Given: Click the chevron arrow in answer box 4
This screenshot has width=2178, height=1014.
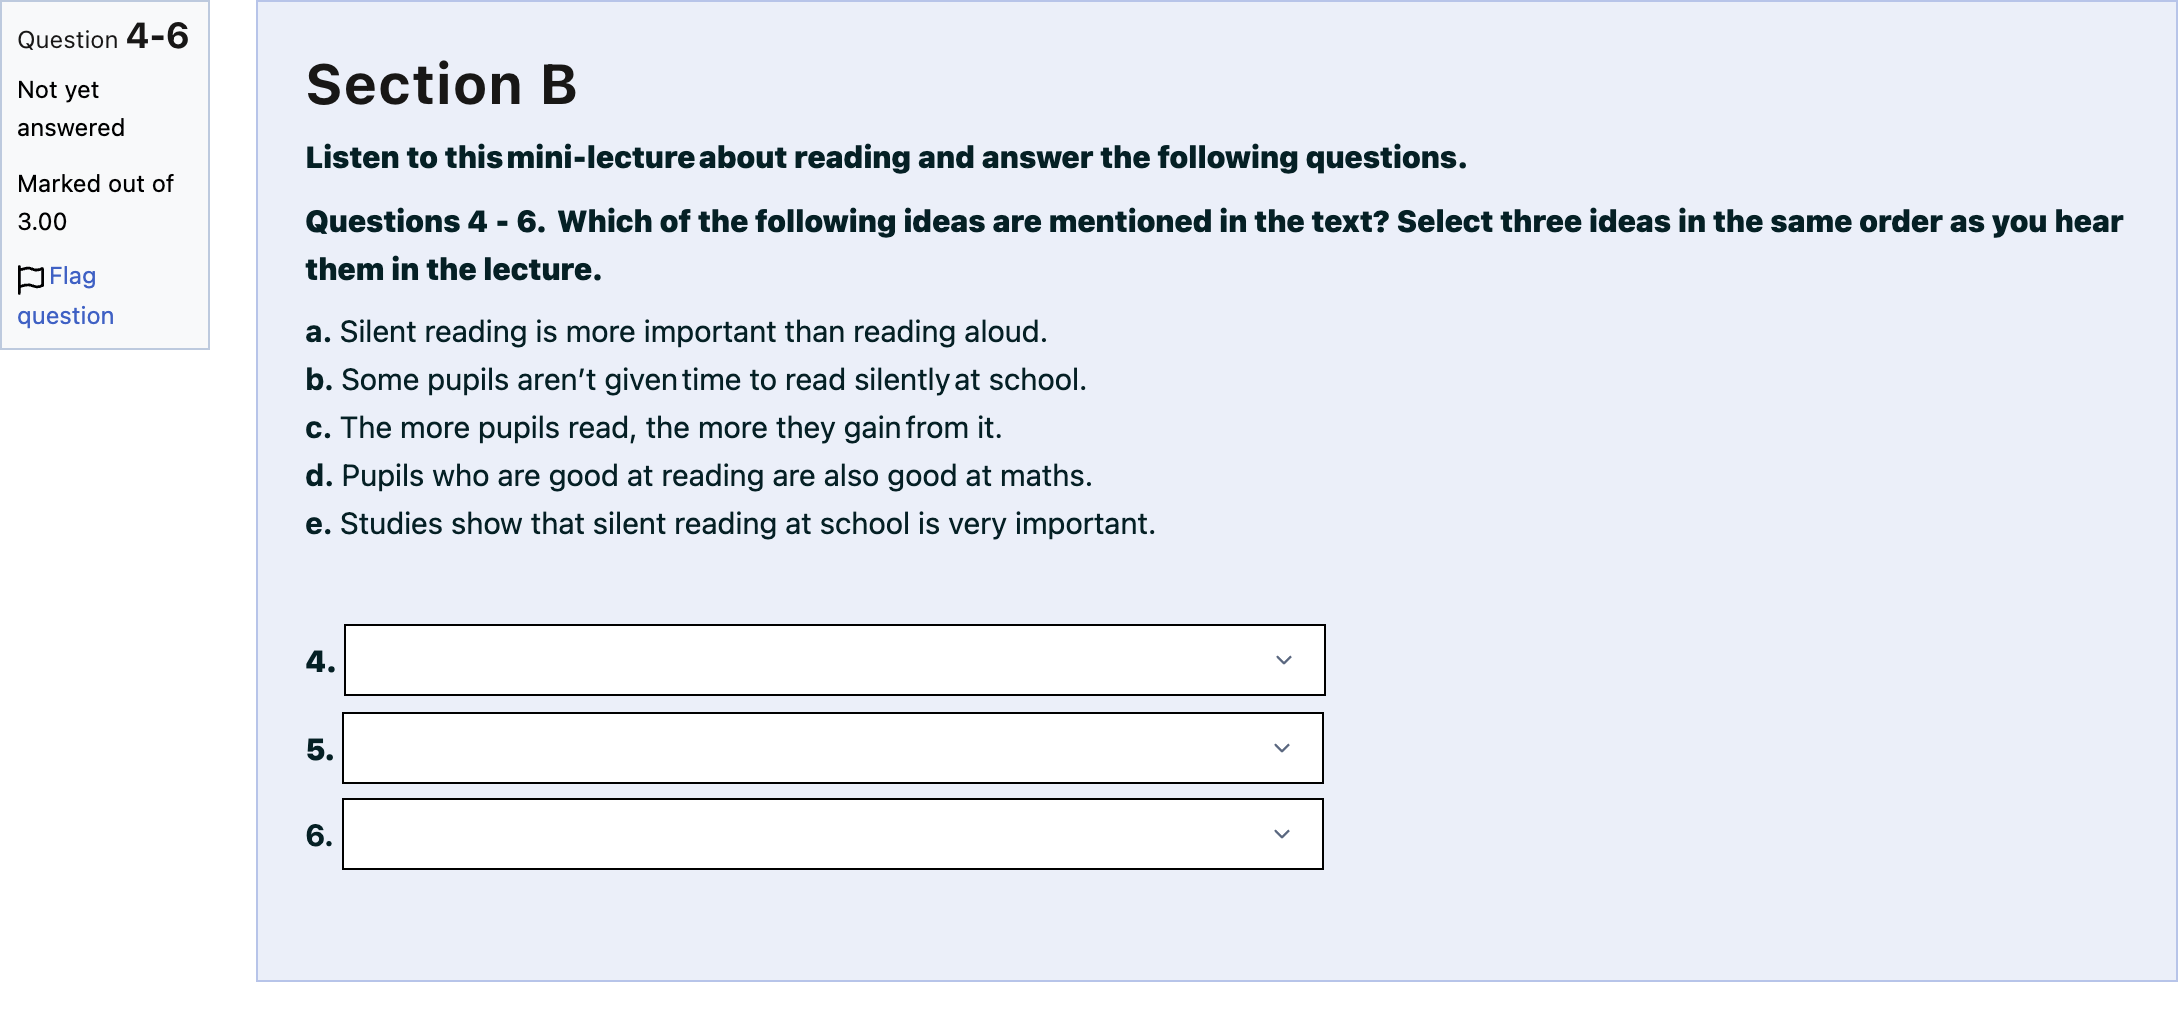Looking at the screenshot, I should [1284, 660].
